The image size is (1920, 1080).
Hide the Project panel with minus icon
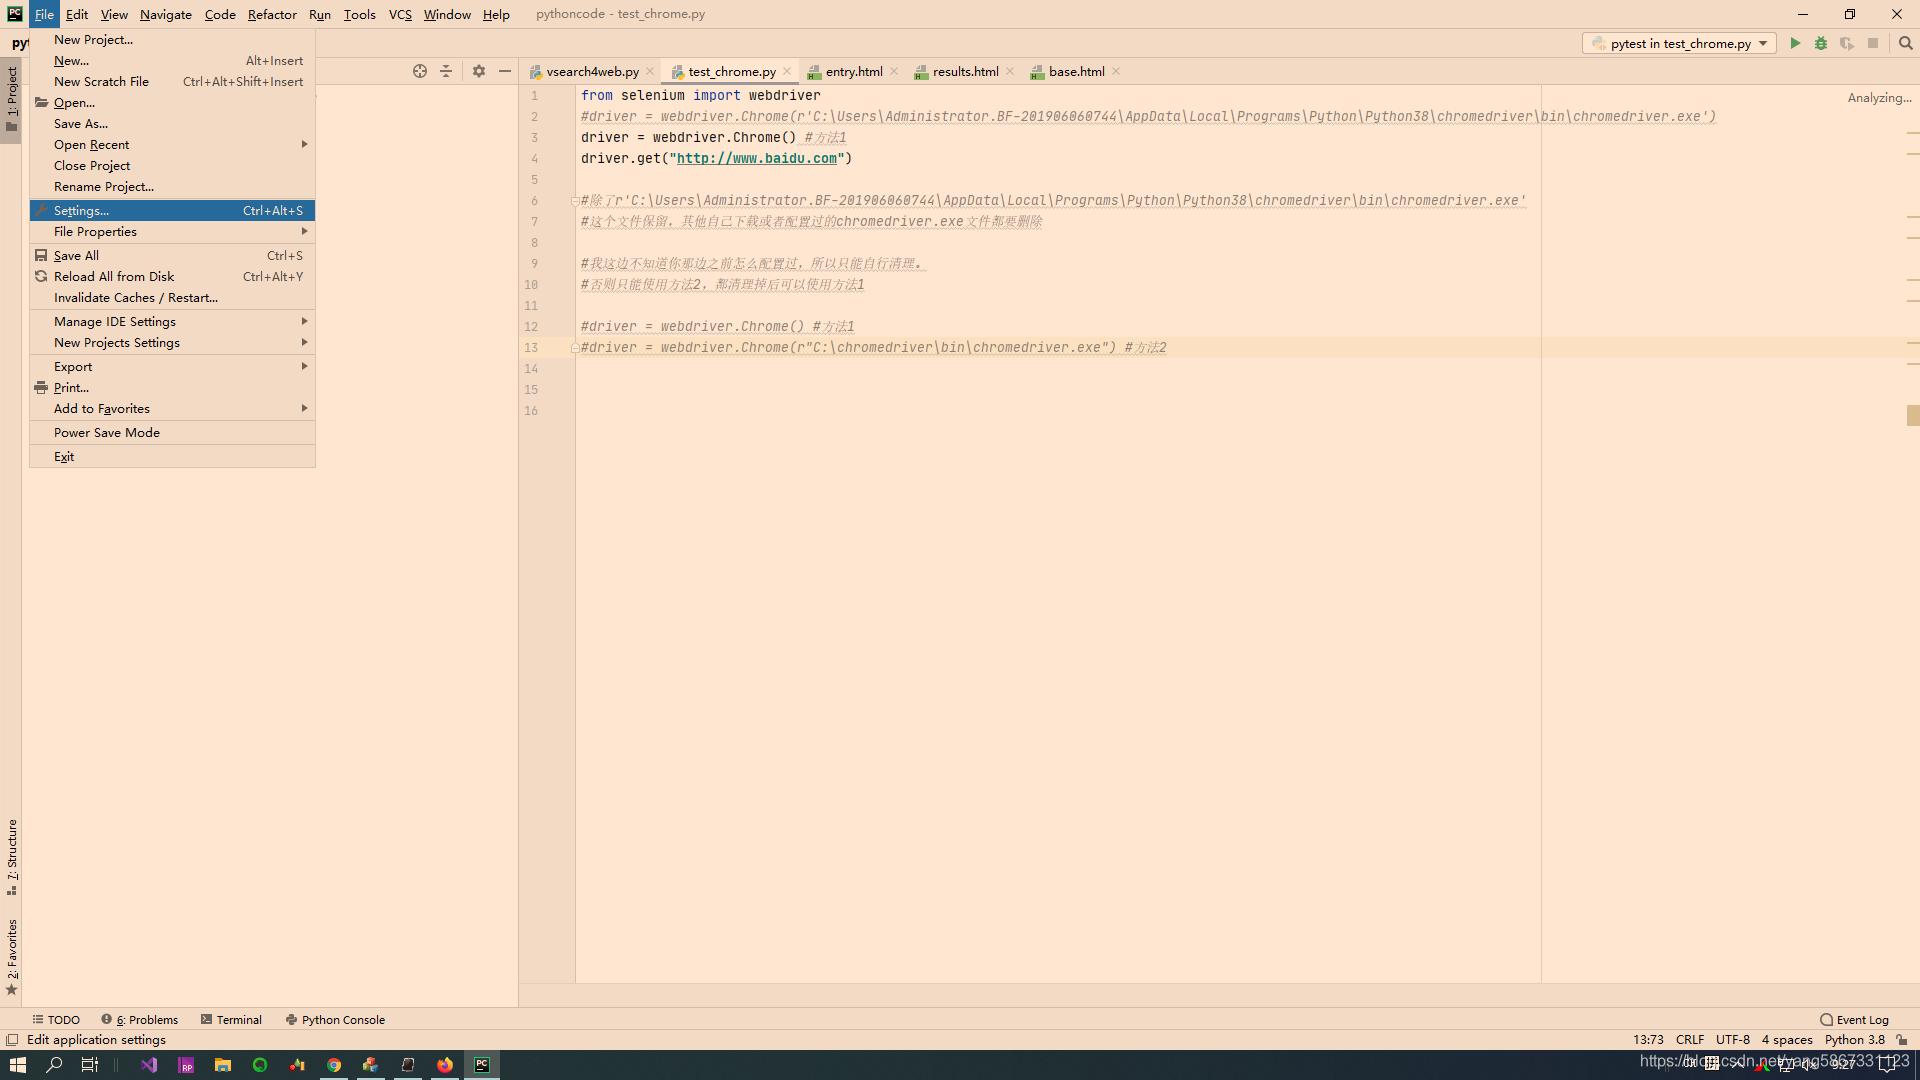coord(505,71)
